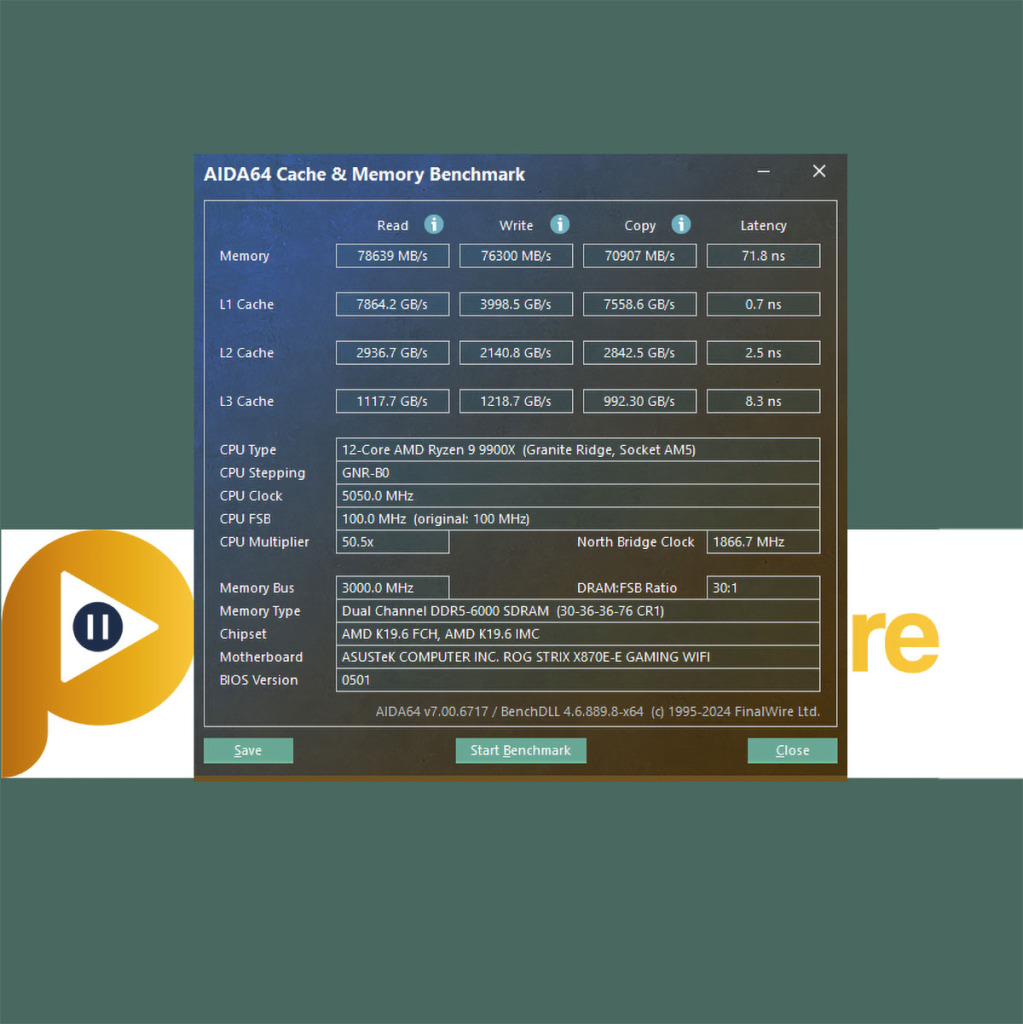The width and height of the screenshot is (1023, 1024).
Task: Click the Close button on the dialog
Action: [x=792, y=750]
